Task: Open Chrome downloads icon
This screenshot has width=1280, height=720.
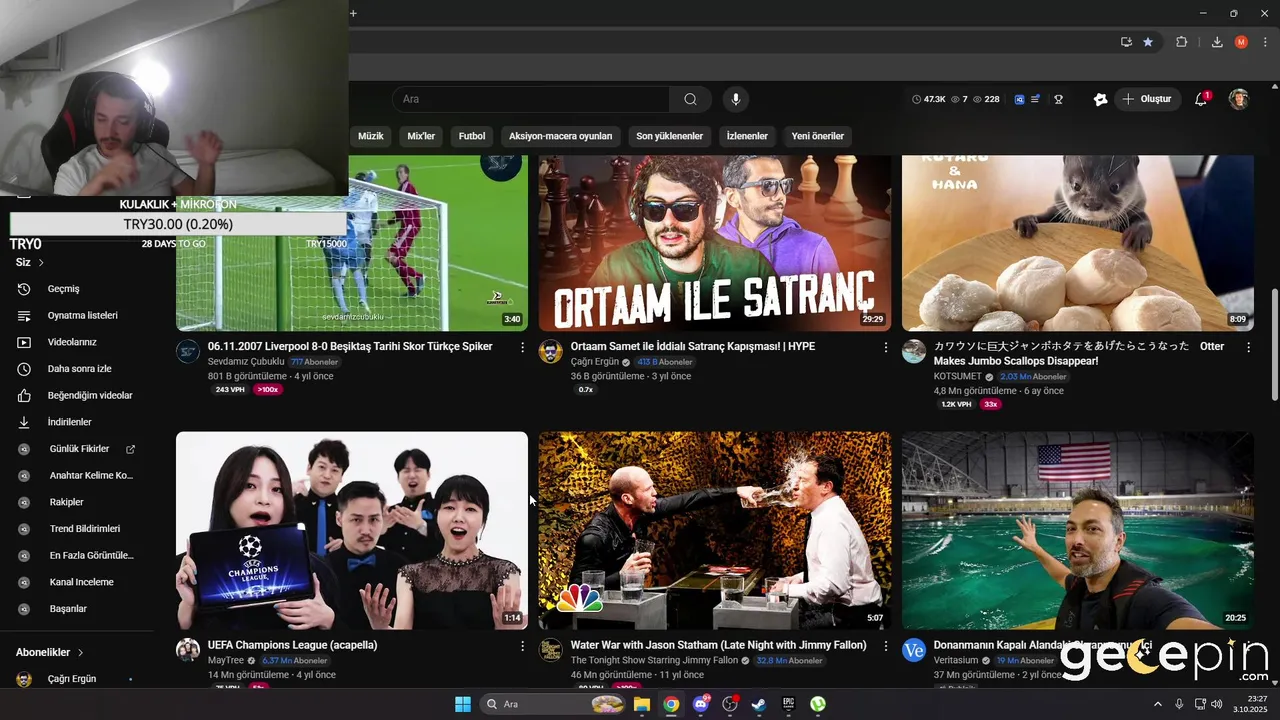Action: click(1217, 42)
